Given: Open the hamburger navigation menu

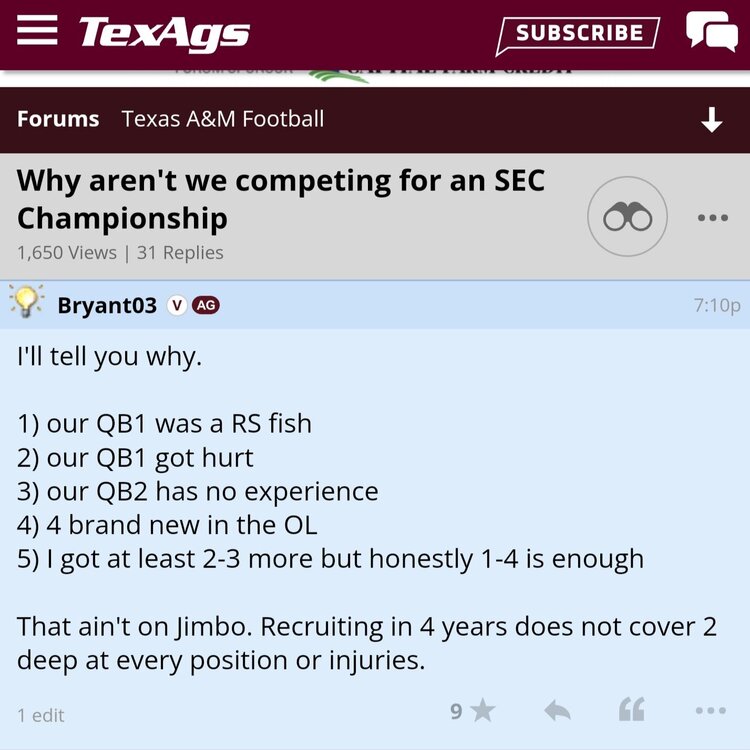Looking at the screenshot, I should pos(38,32).
